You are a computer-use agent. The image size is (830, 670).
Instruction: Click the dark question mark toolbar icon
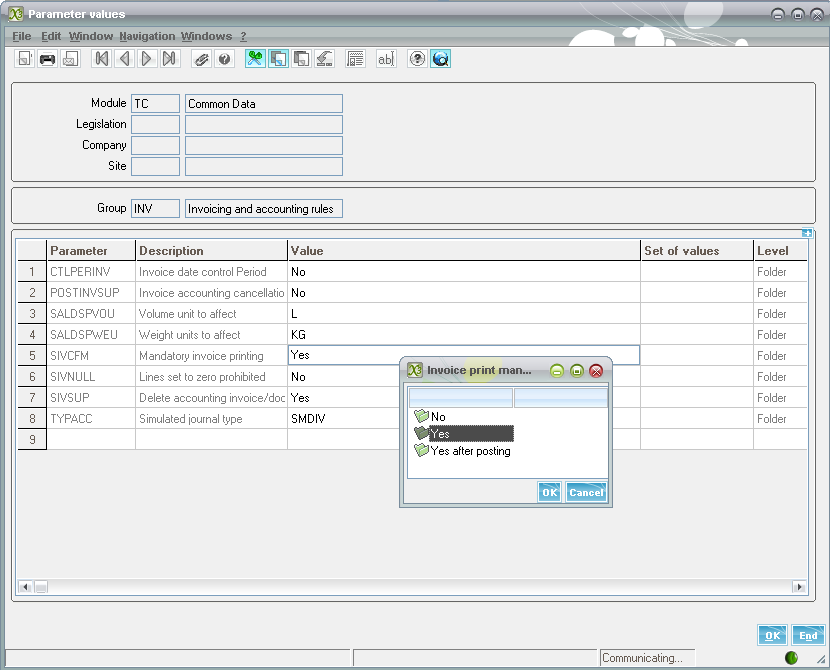coord(224,59)
